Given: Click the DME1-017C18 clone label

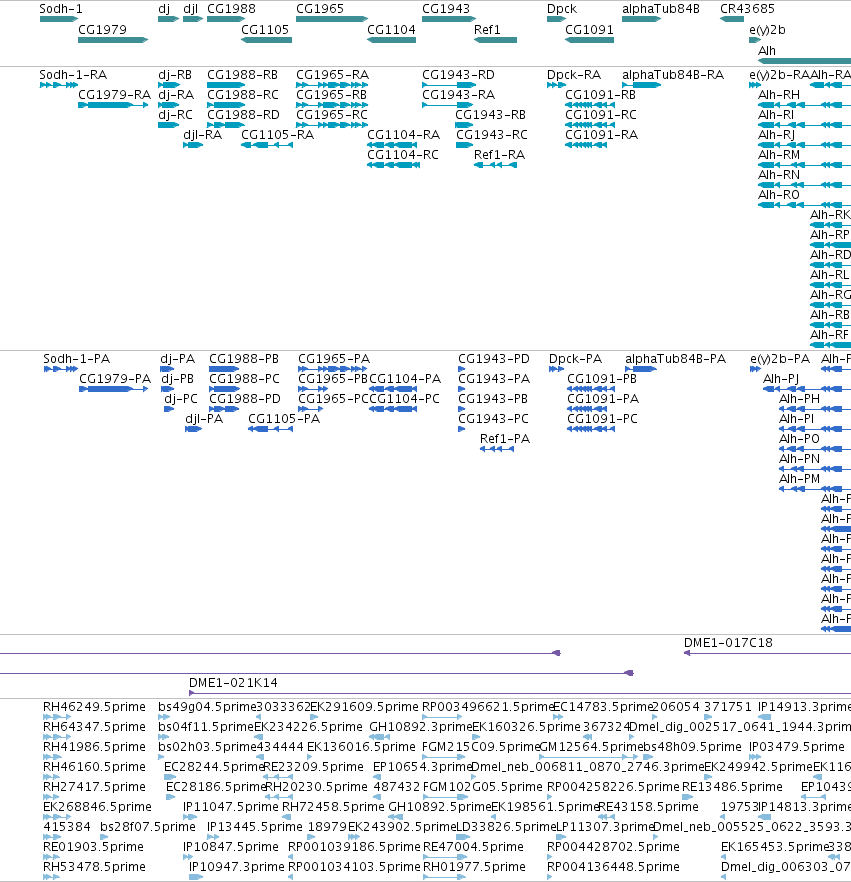Looking at the screenshot, I should (728, 643).
